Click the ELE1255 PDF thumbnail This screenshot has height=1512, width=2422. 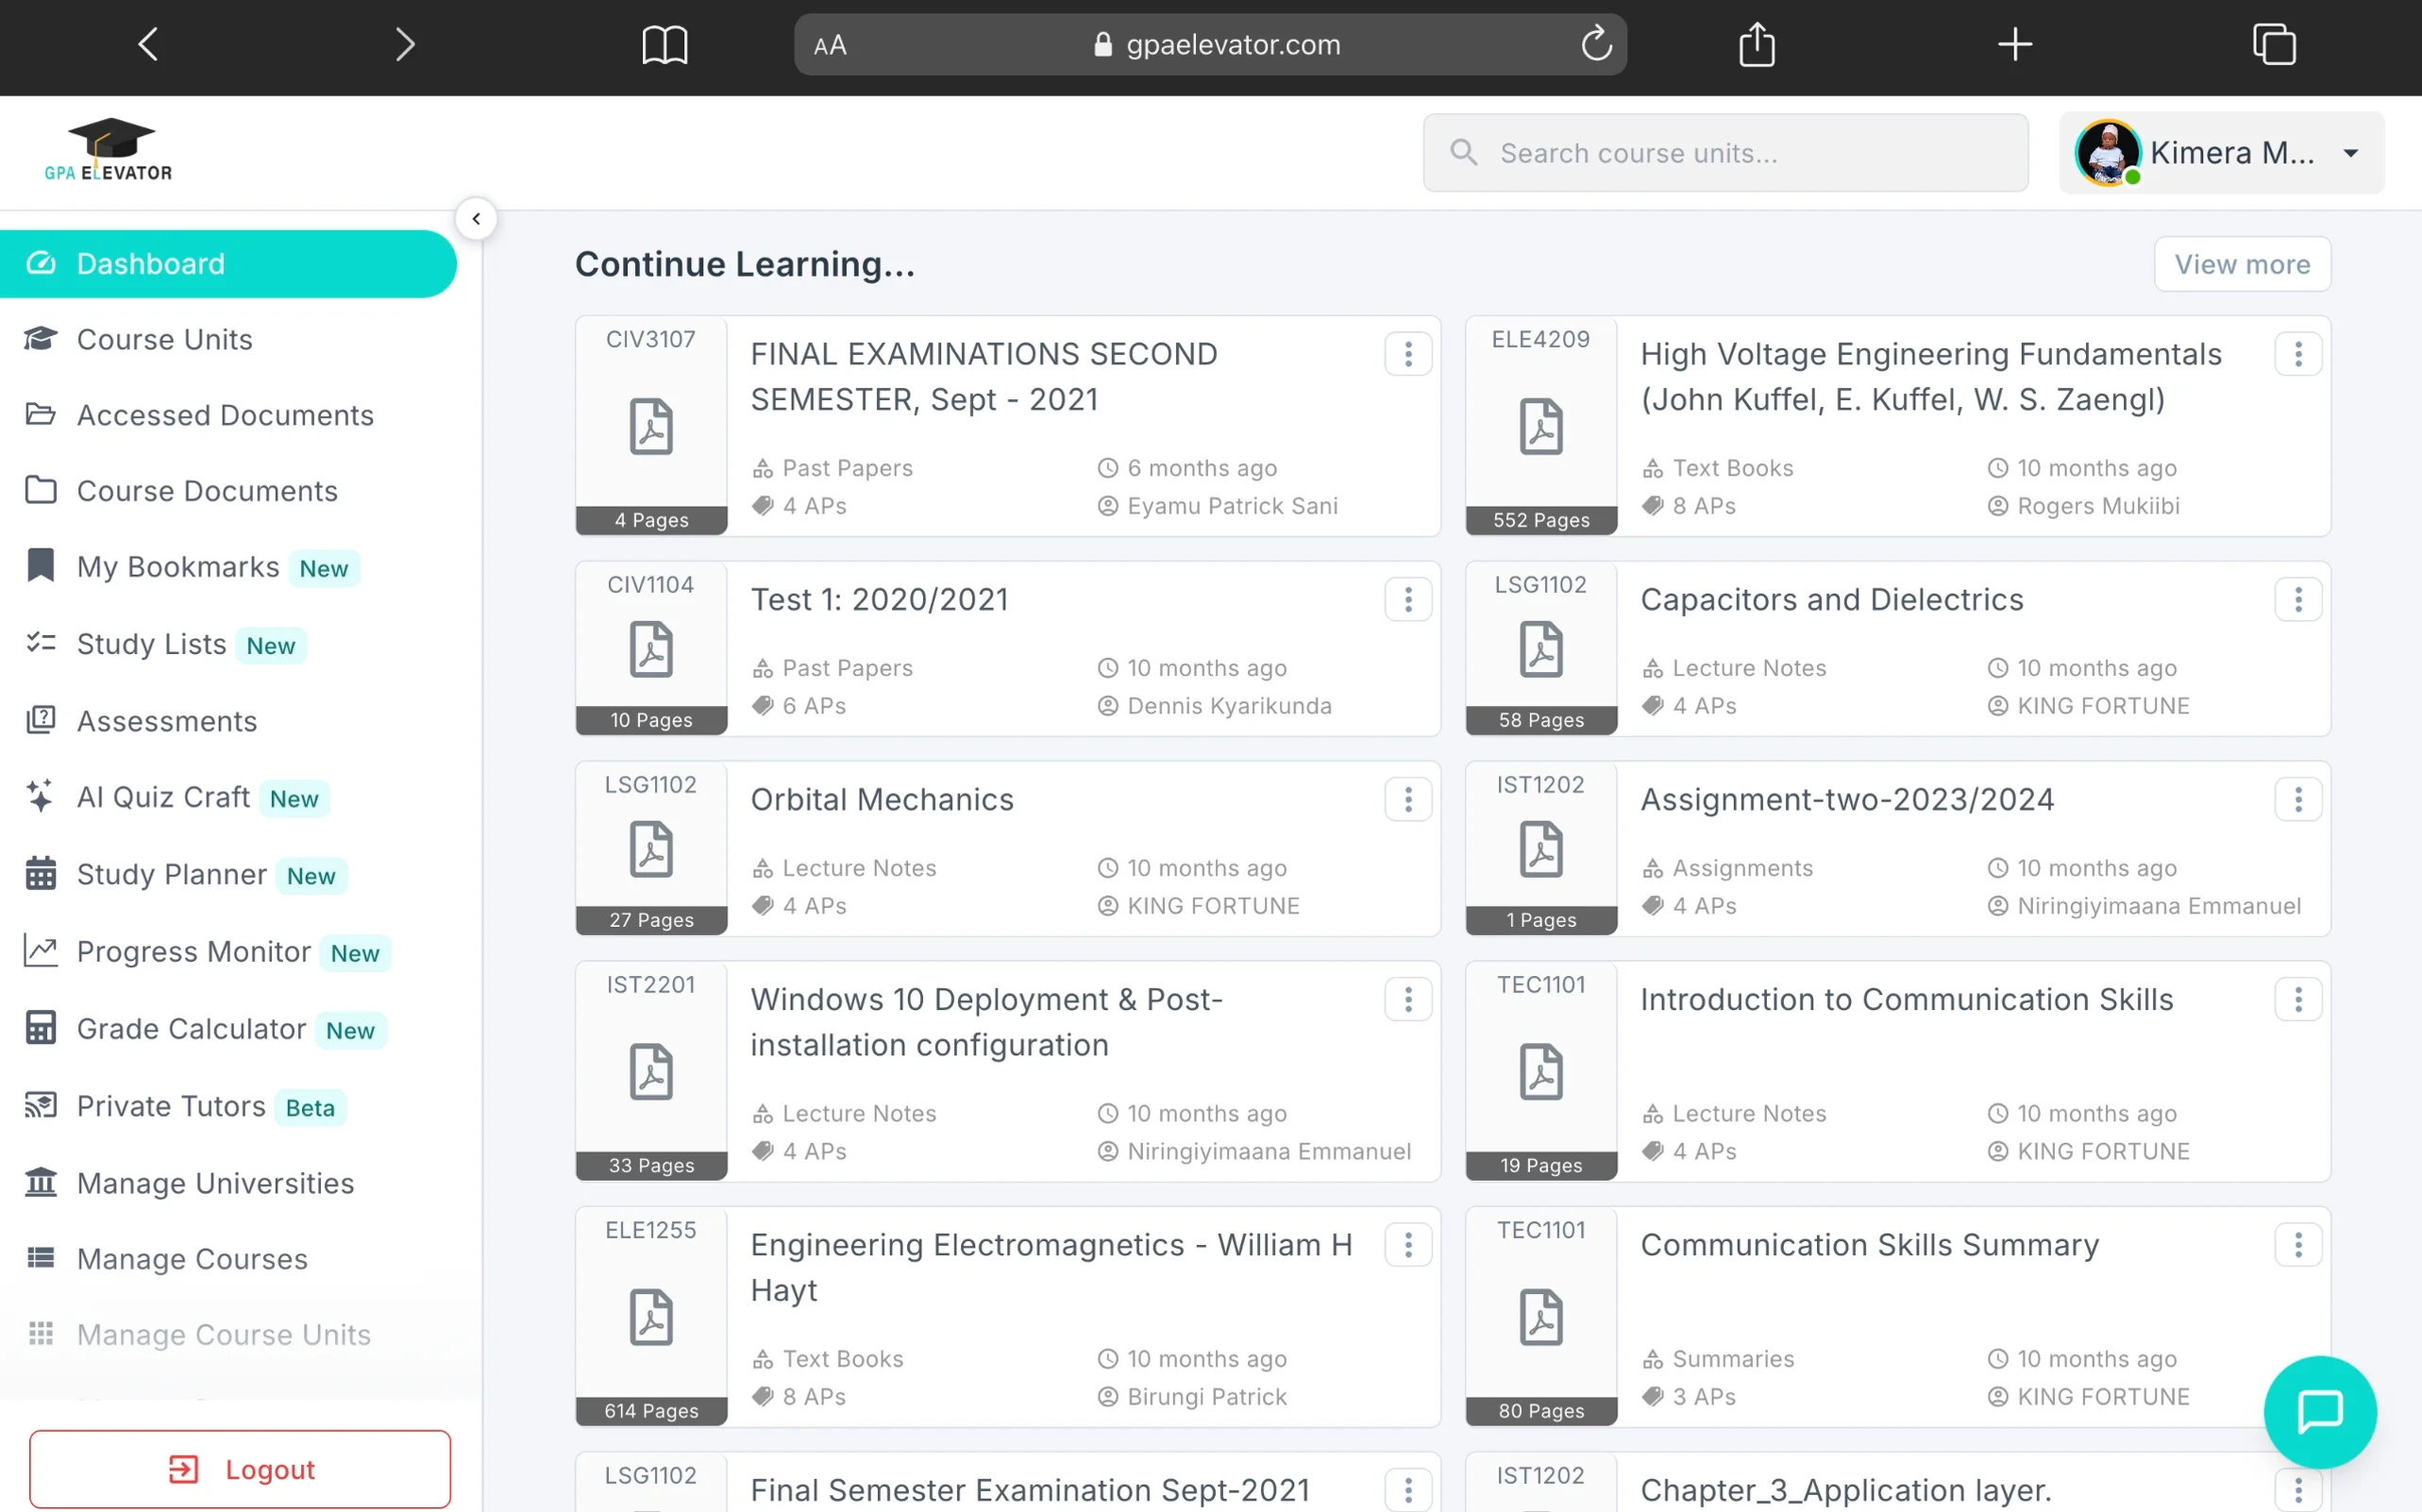651,1316
